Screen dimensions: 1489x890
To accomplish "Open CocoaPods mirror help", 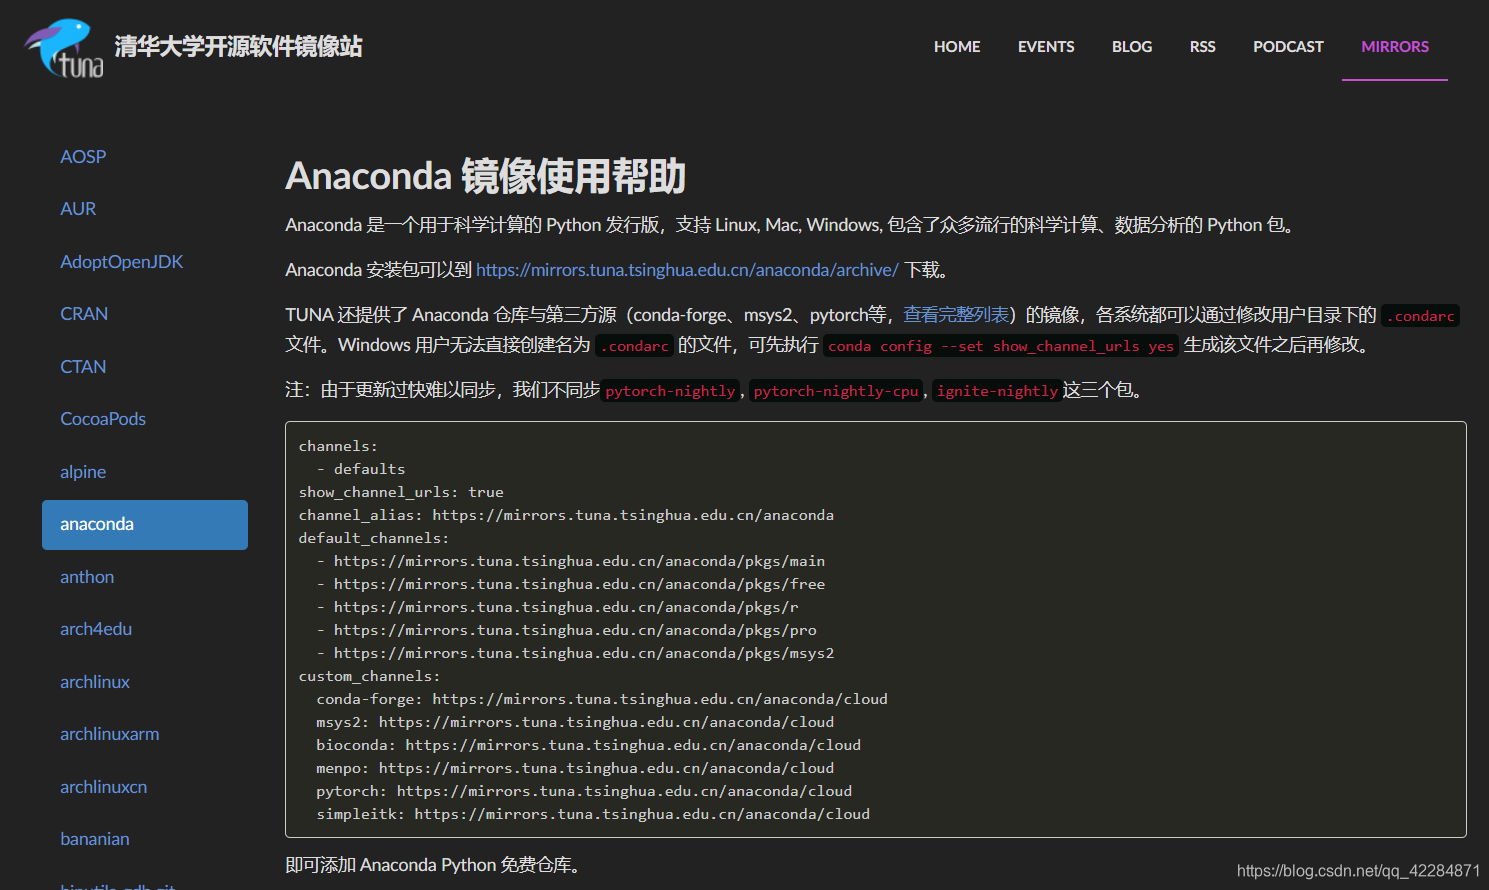I will point(103,419).
